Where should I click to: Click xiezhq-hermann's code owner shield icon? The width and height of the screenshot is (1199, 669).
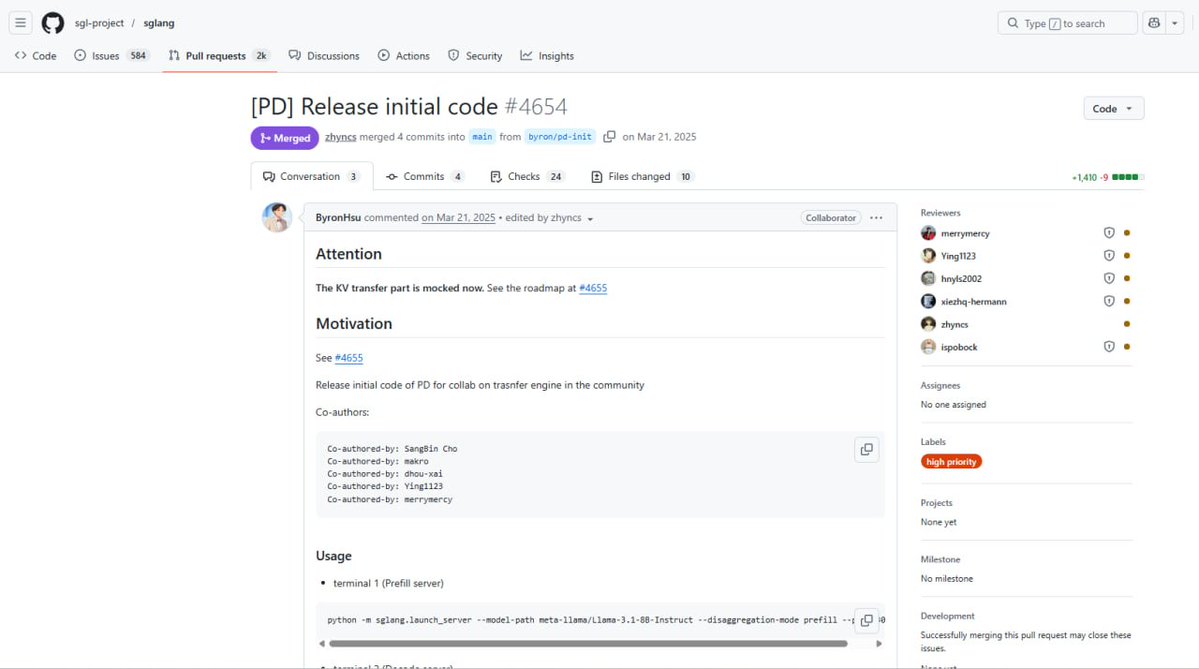pos(1109,302)
